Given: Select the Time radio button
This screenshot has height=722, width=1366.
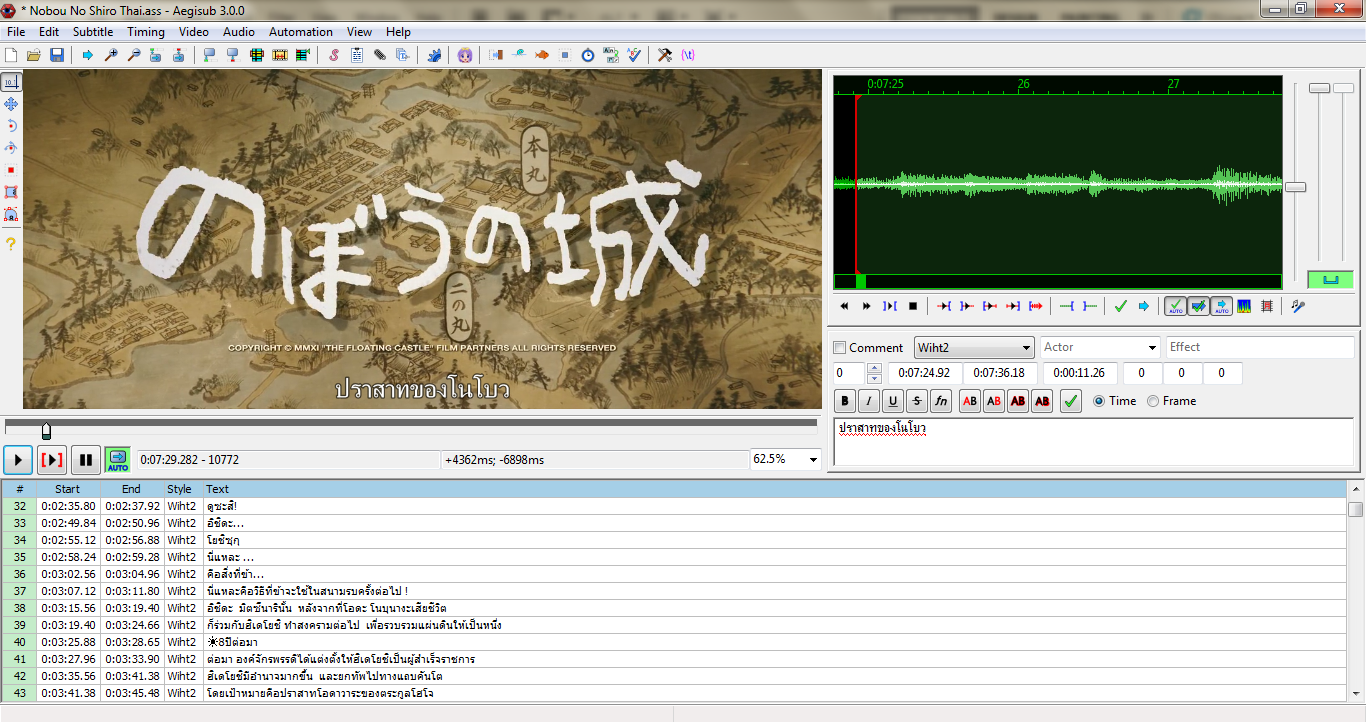Looking at the screenshot, I should click(1100, 401).
